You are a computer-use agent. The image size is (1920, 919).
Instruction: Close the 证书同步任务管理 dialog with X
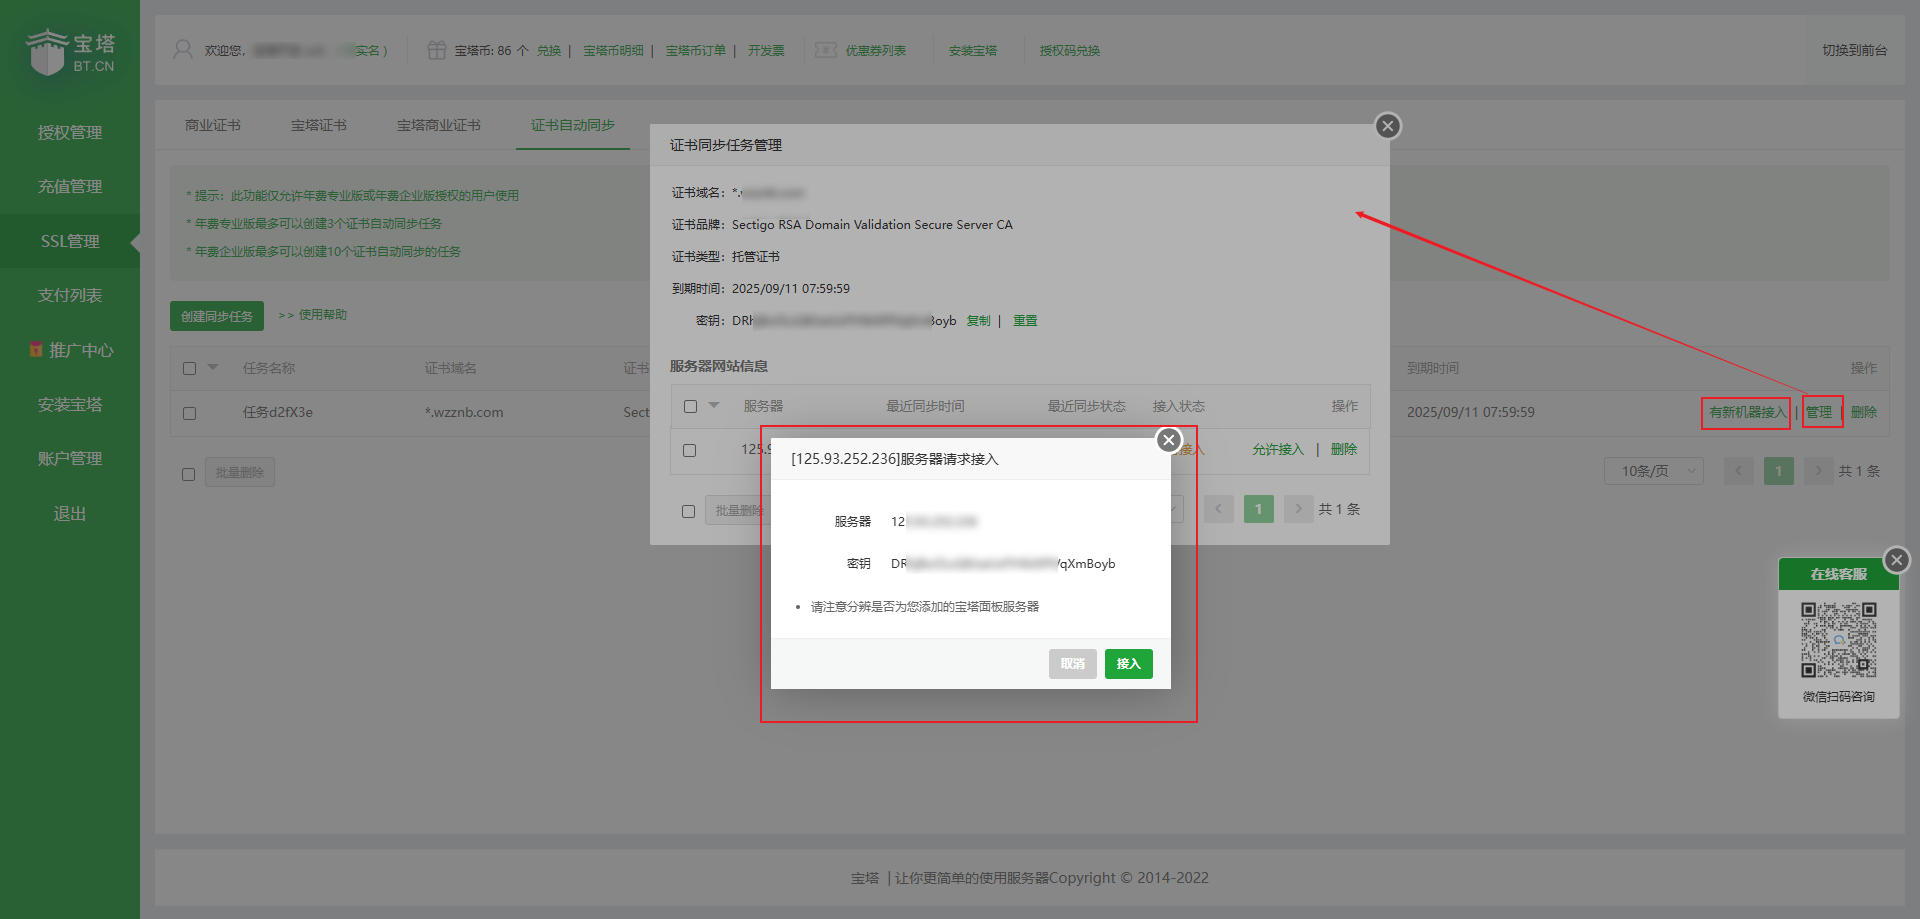1387,126
